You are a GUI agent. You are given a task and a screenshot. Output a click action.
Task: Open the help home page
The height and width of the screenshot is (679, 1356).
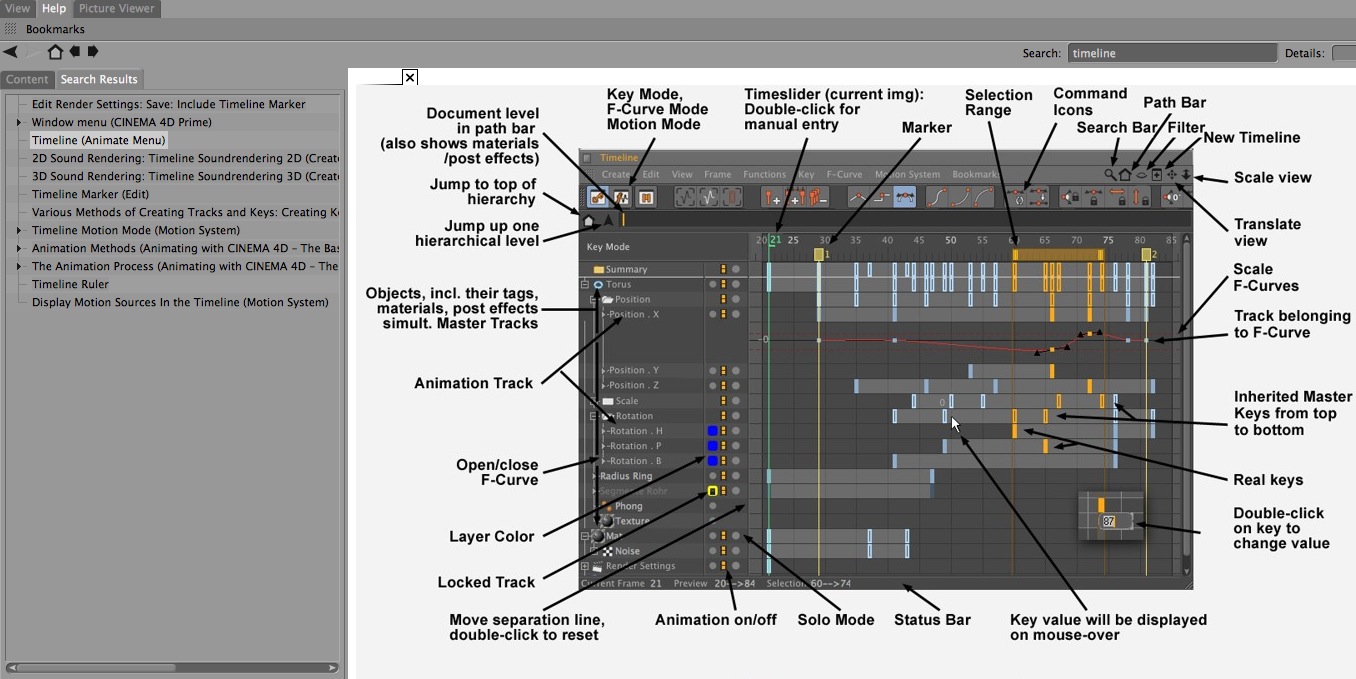coord(55,52)
